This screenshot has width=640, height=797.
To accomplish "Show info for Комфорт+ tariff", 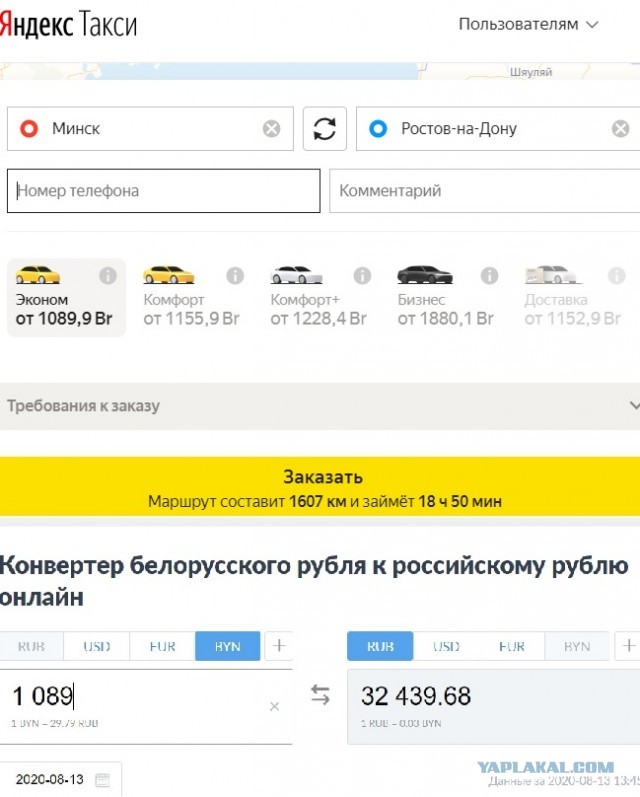I will 362,275.
